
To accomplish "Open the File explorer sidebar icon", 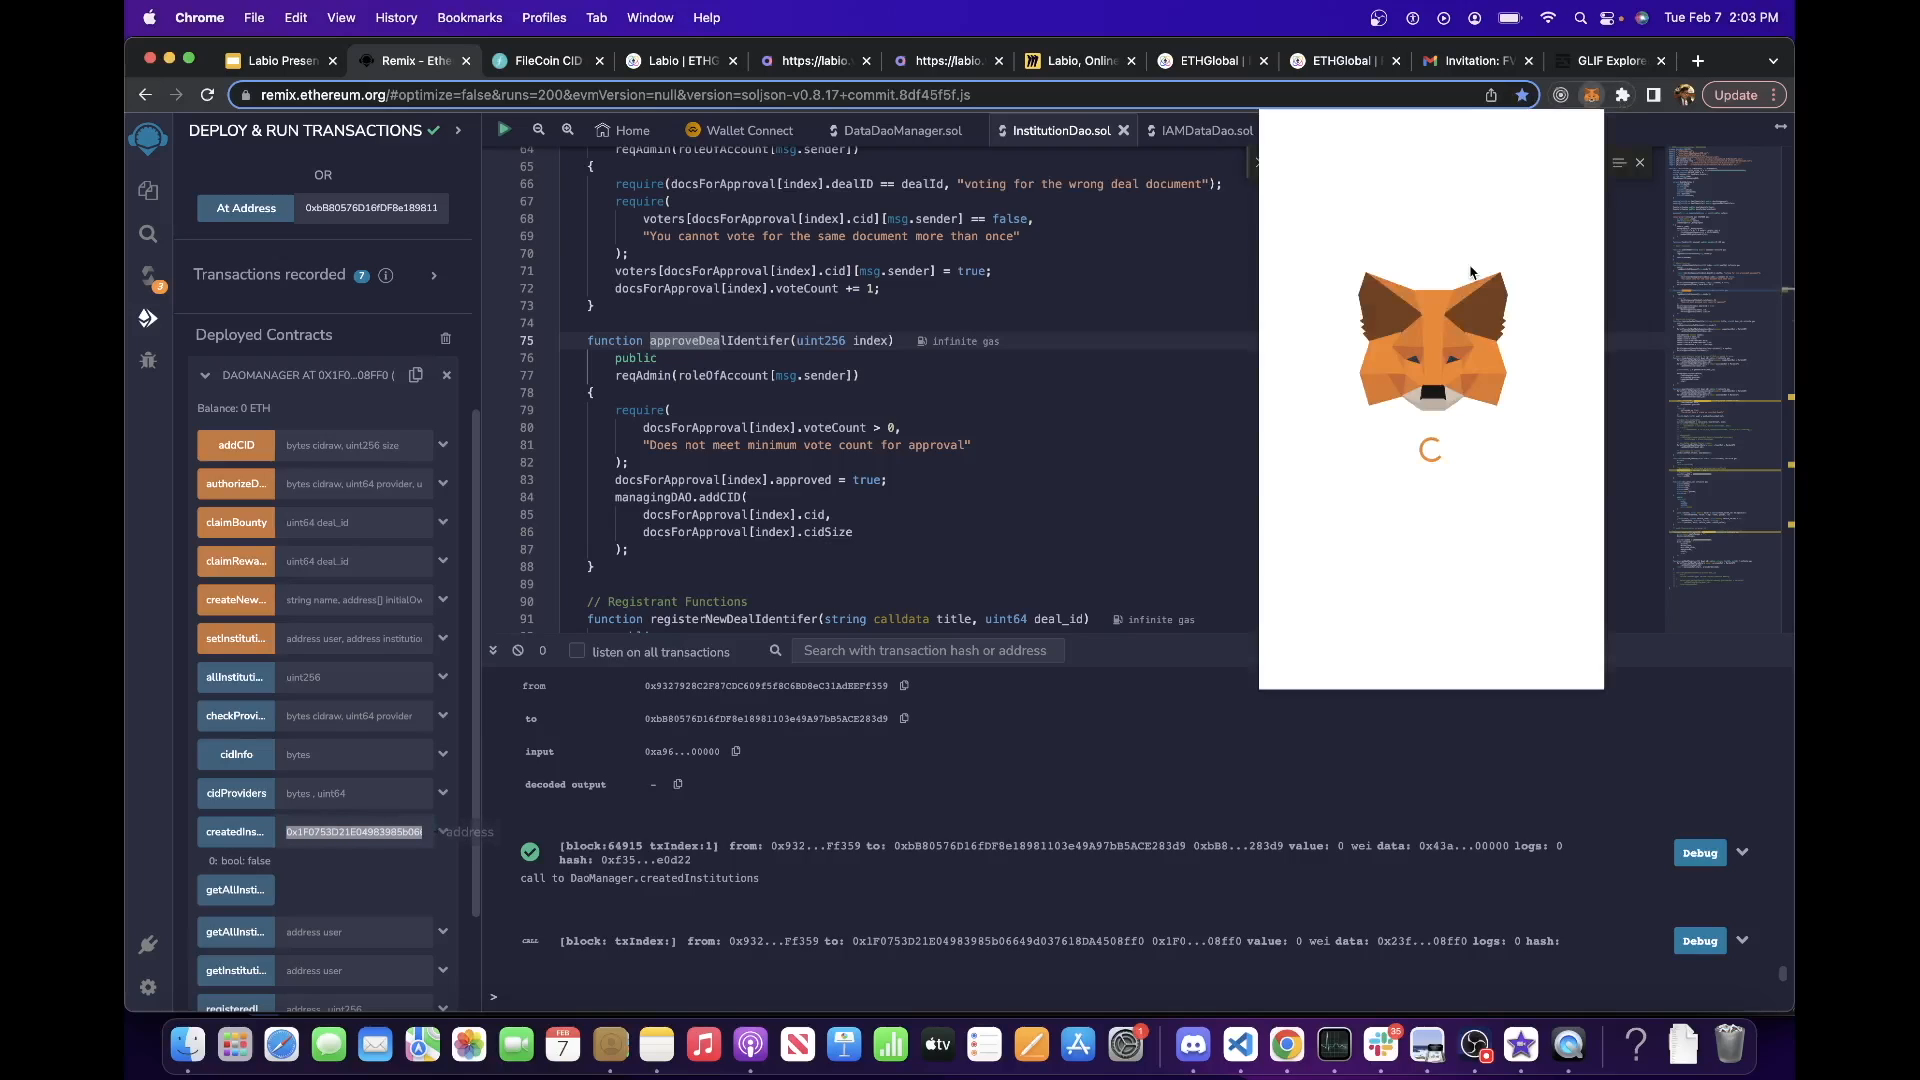I will point(148,190).
